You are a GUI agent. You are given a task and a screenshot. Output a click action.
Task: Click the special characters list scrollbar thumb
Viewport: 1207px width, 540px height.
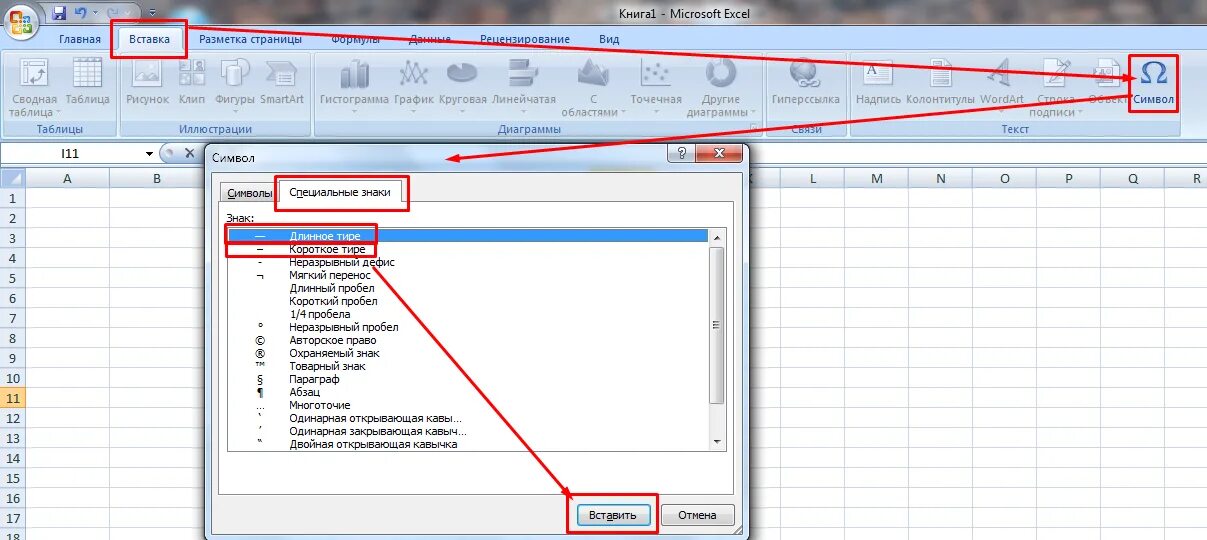click(716, 325)
